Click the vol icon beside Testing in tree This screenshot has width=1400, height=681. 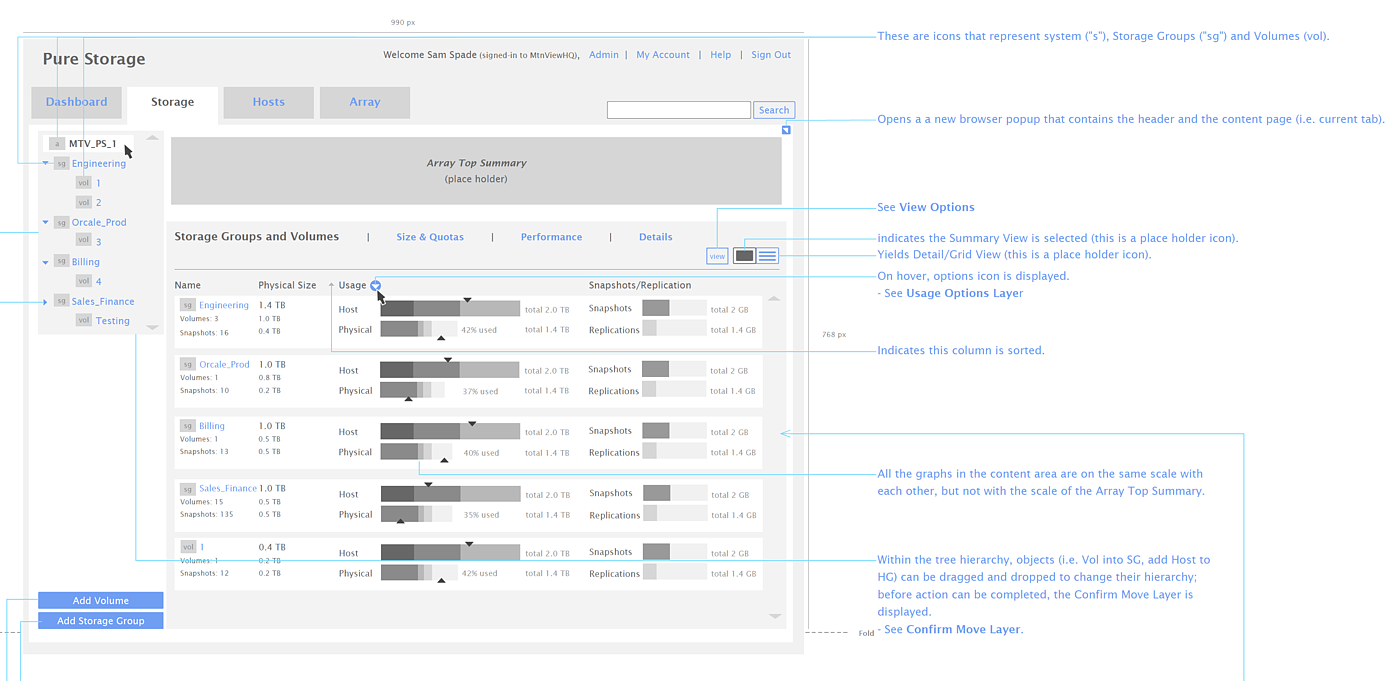84,321
